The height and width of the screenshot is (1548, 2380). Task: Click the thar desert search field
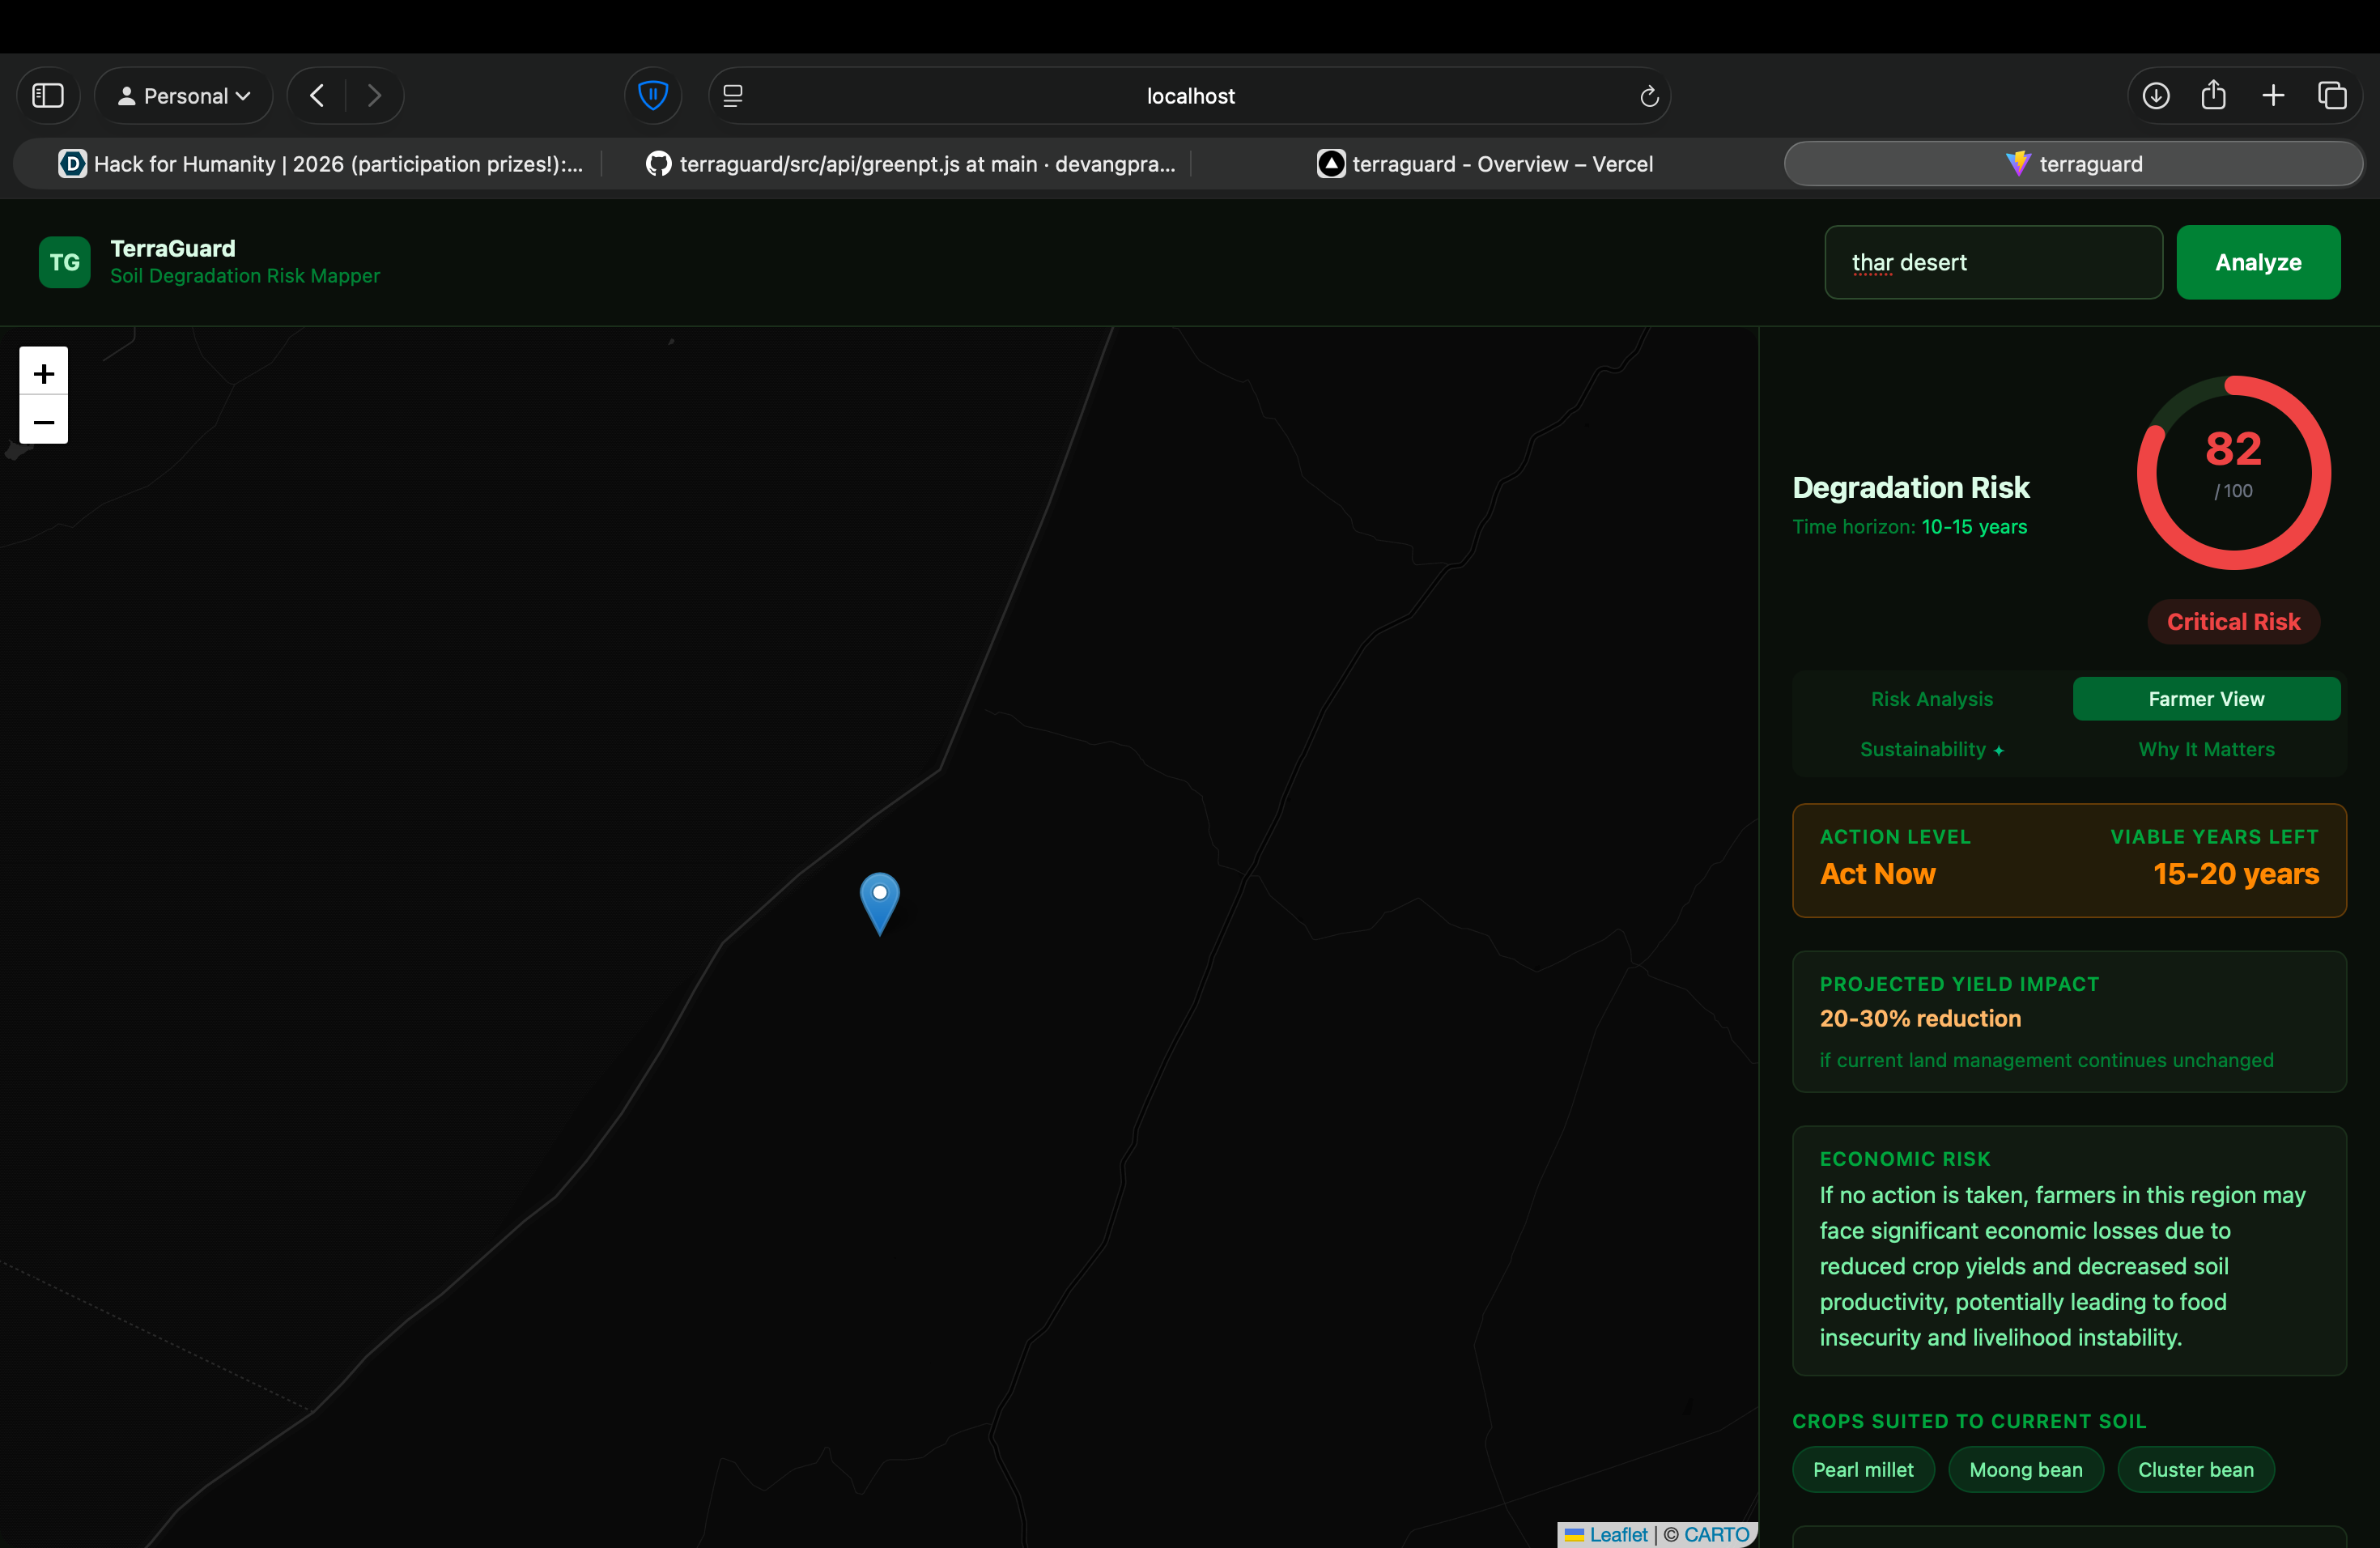(1993, 262)
